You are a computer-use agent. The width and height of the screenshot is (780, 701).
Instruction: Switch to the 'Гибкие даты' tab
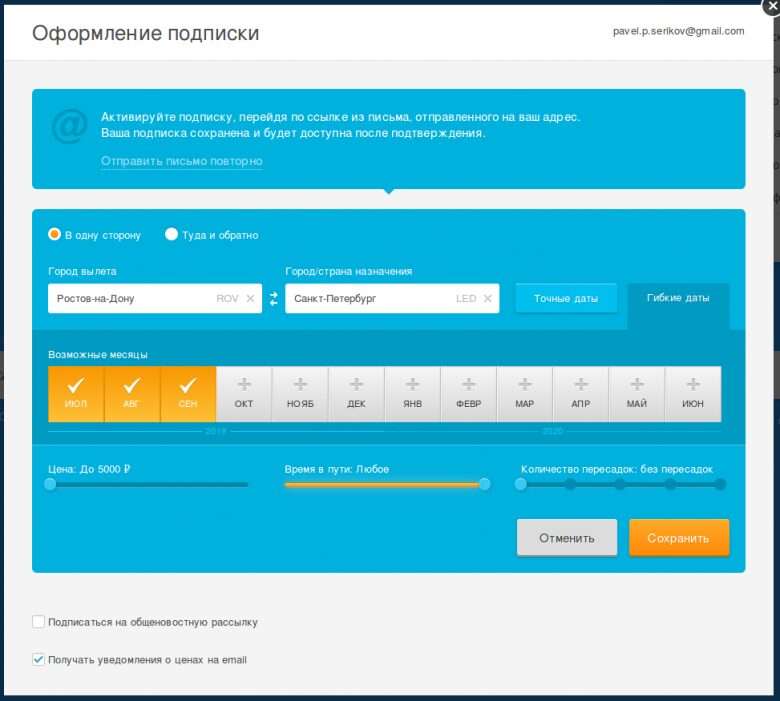pos(678,298)
